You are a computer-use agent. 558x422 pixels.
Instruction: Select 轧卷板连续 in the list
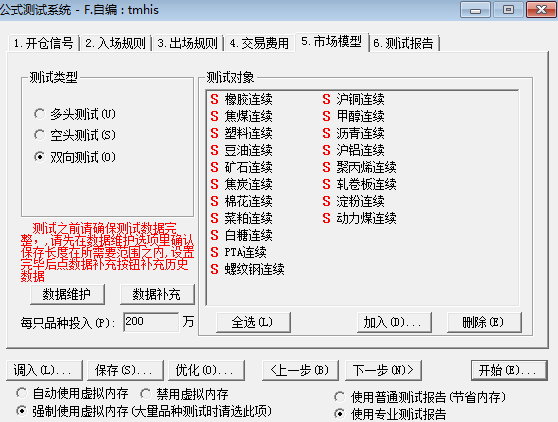pyautogui.click(x=367, y=184)
